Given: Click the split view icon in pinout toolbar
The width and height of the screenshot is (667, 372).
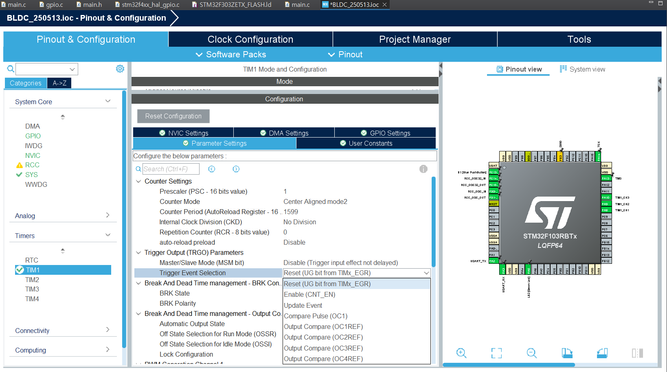Looking at the screenshot, I should tap(637, 353).
